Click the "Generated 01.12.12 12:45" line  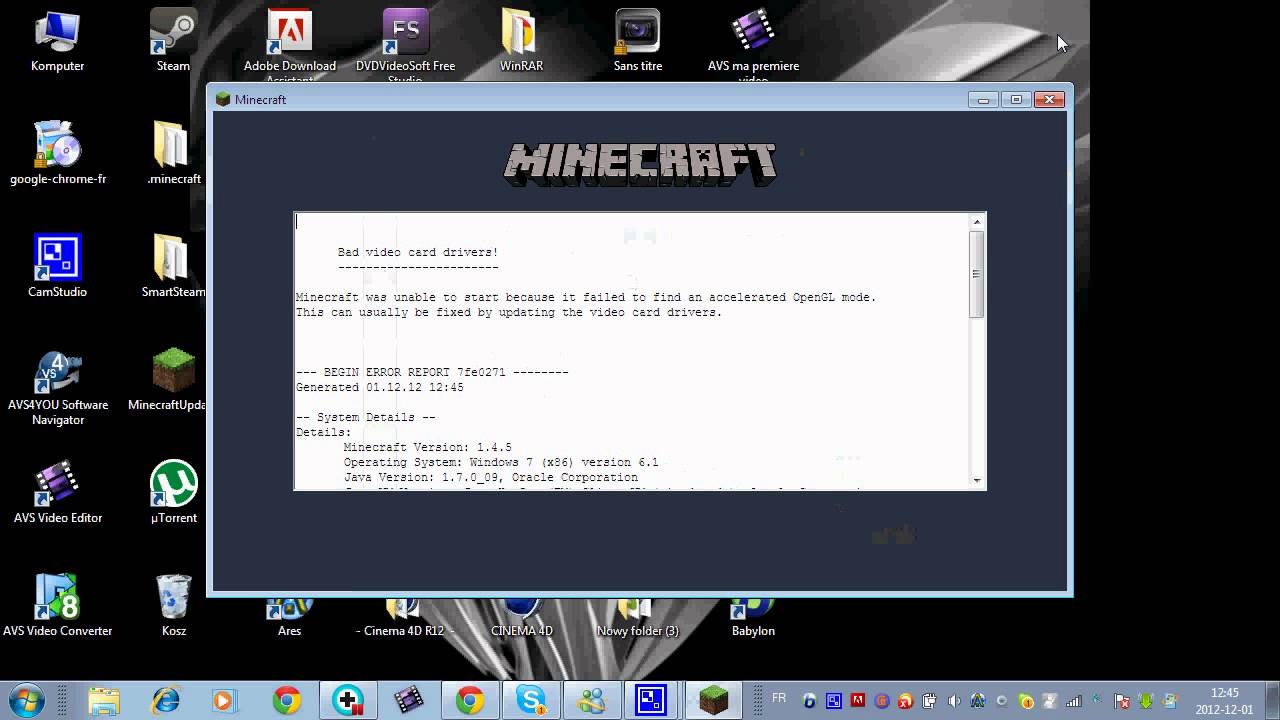379,387
